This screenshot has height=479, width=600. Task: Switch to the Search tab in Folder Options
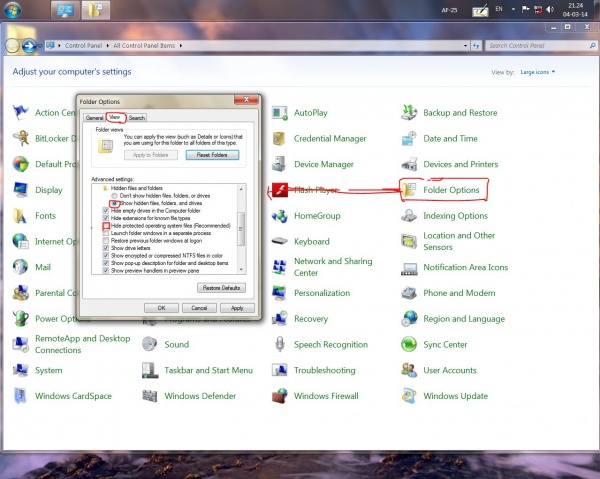[x=136, y=118]
